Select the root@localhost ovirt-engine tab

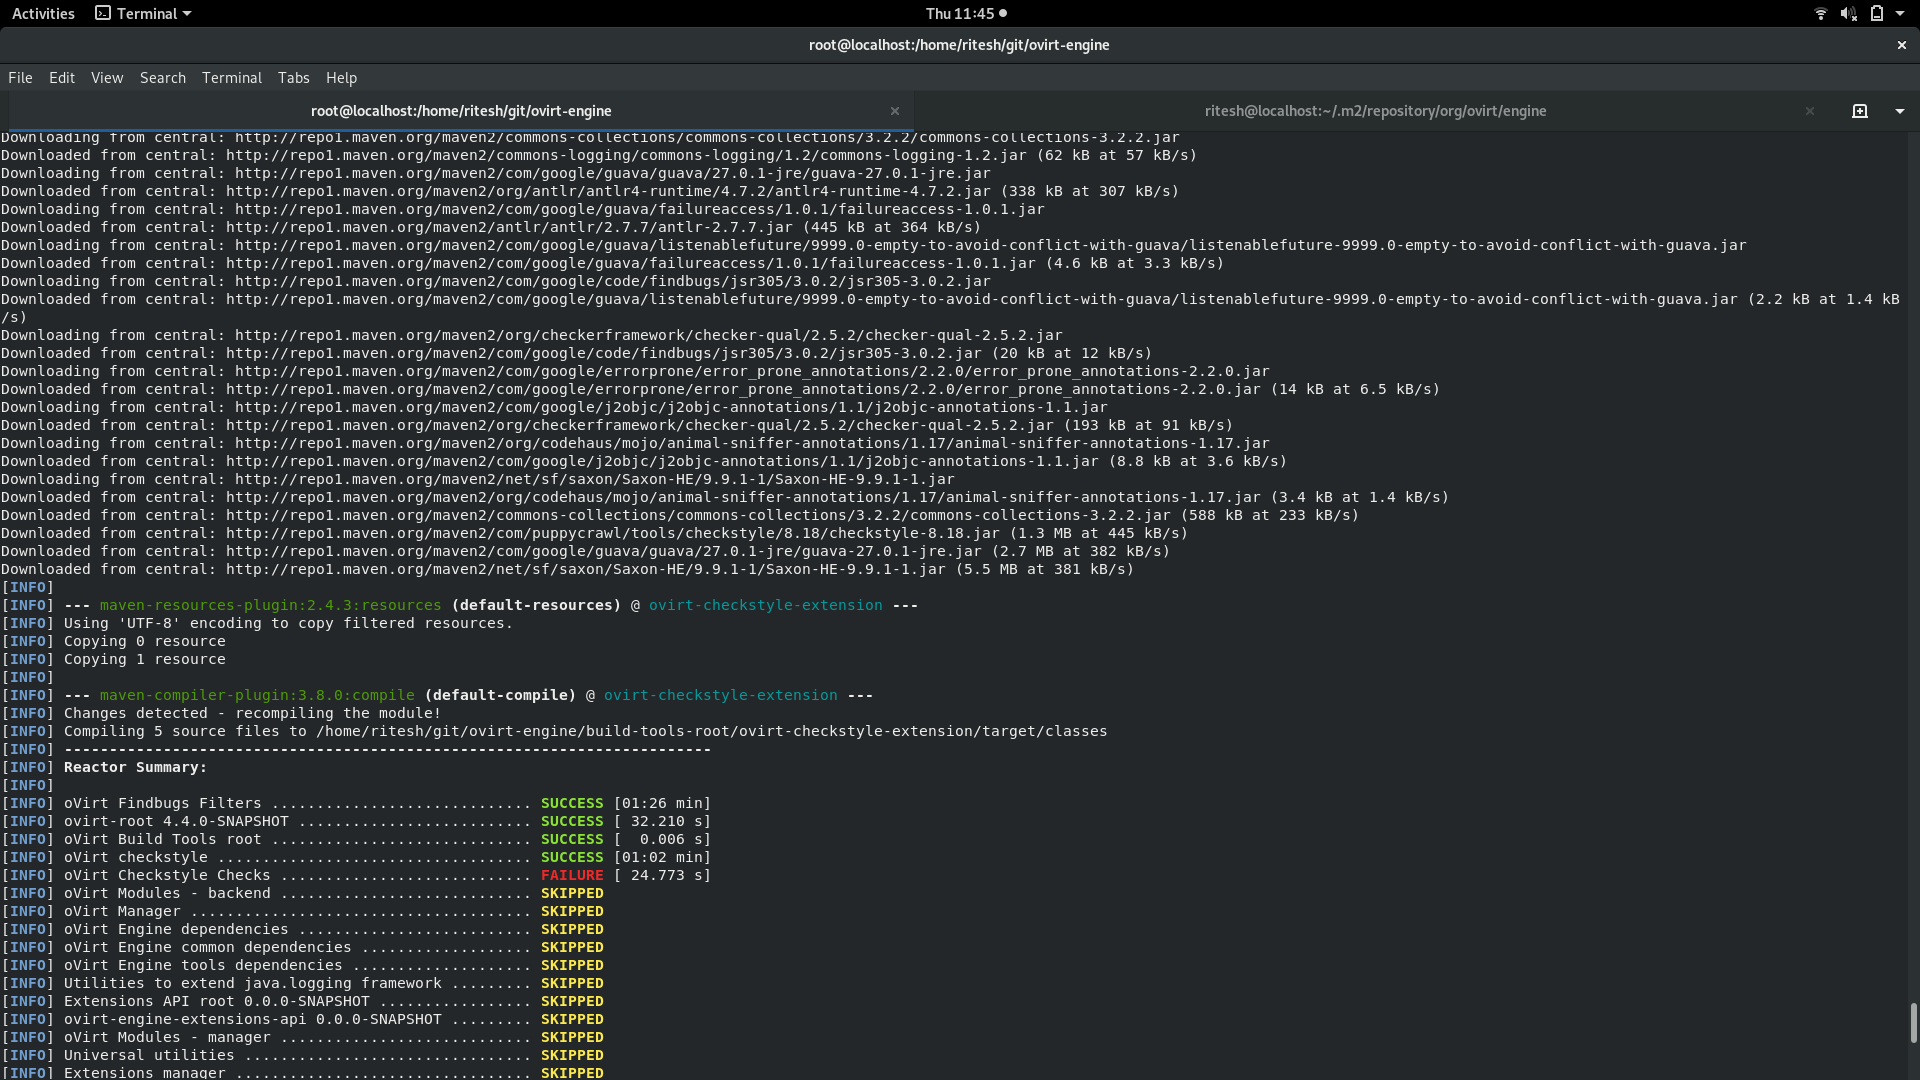(460, 111)
